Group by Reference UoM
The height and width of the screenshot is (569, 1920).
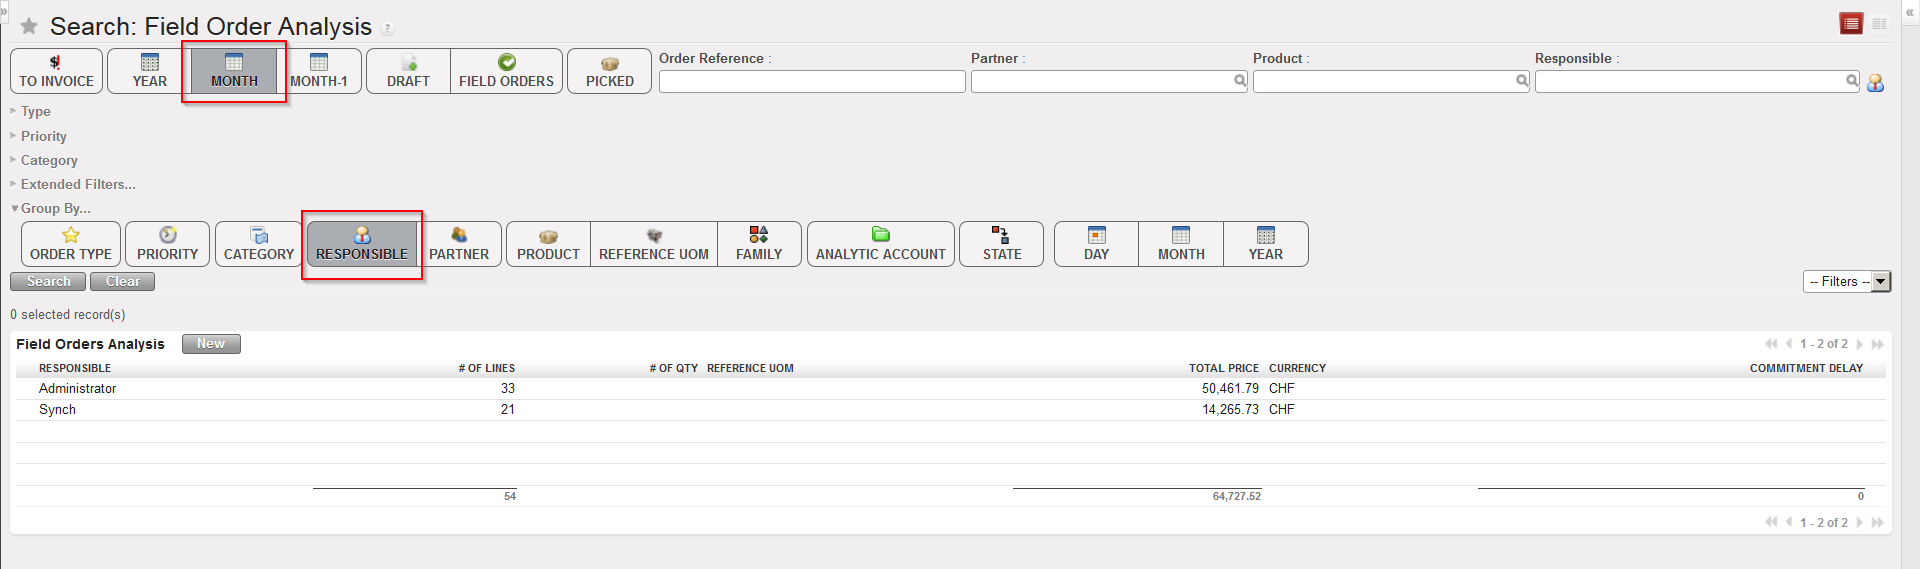[654, 244]
